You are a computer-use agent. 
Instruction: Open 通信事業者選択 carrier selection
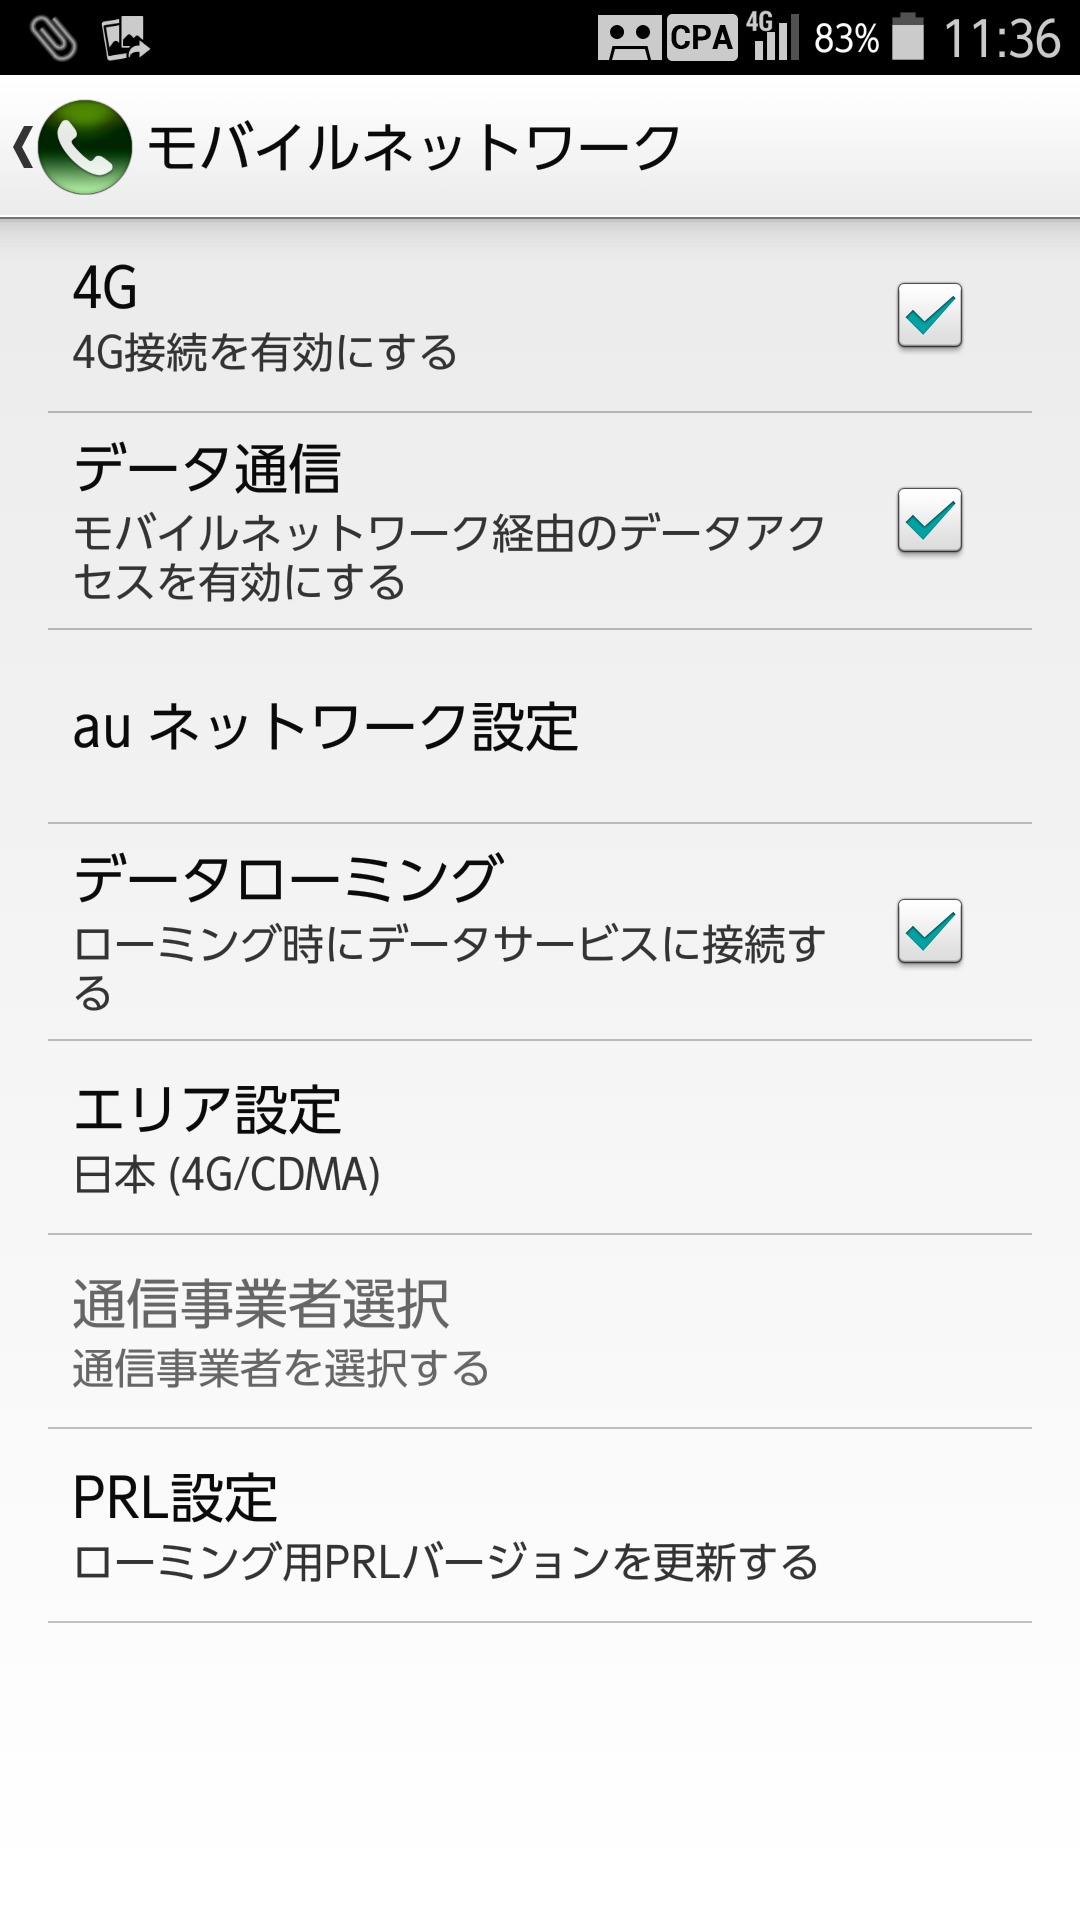540,1332
